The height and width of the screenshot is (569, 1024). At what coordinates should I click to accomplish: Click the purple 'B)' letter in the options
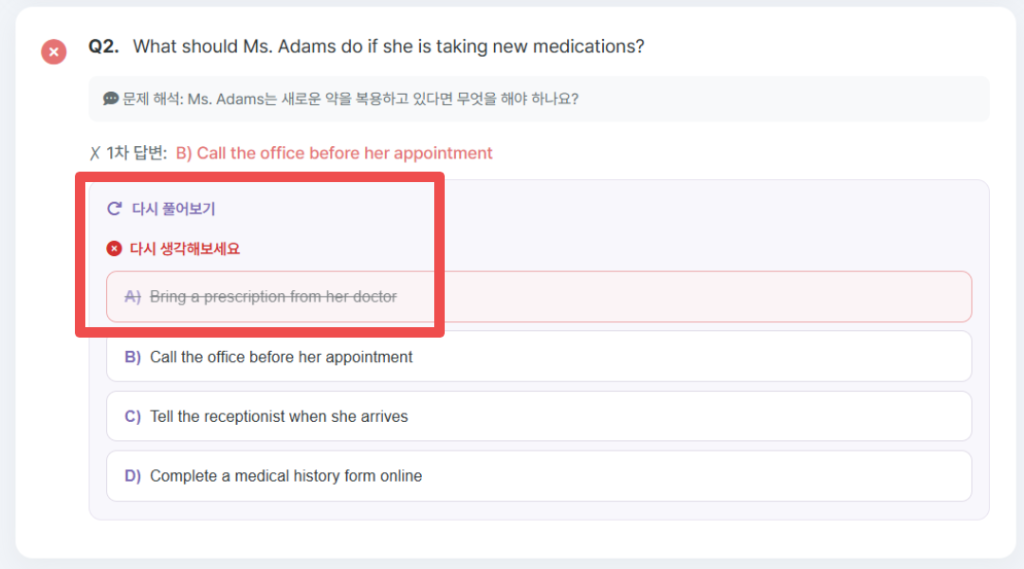(x=132, y=357)
